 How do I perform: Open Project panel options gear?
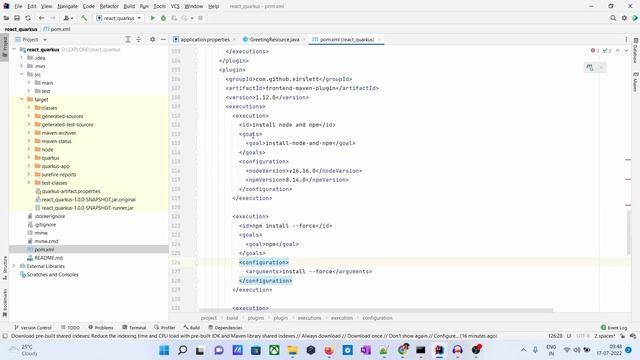click(152, 40)
